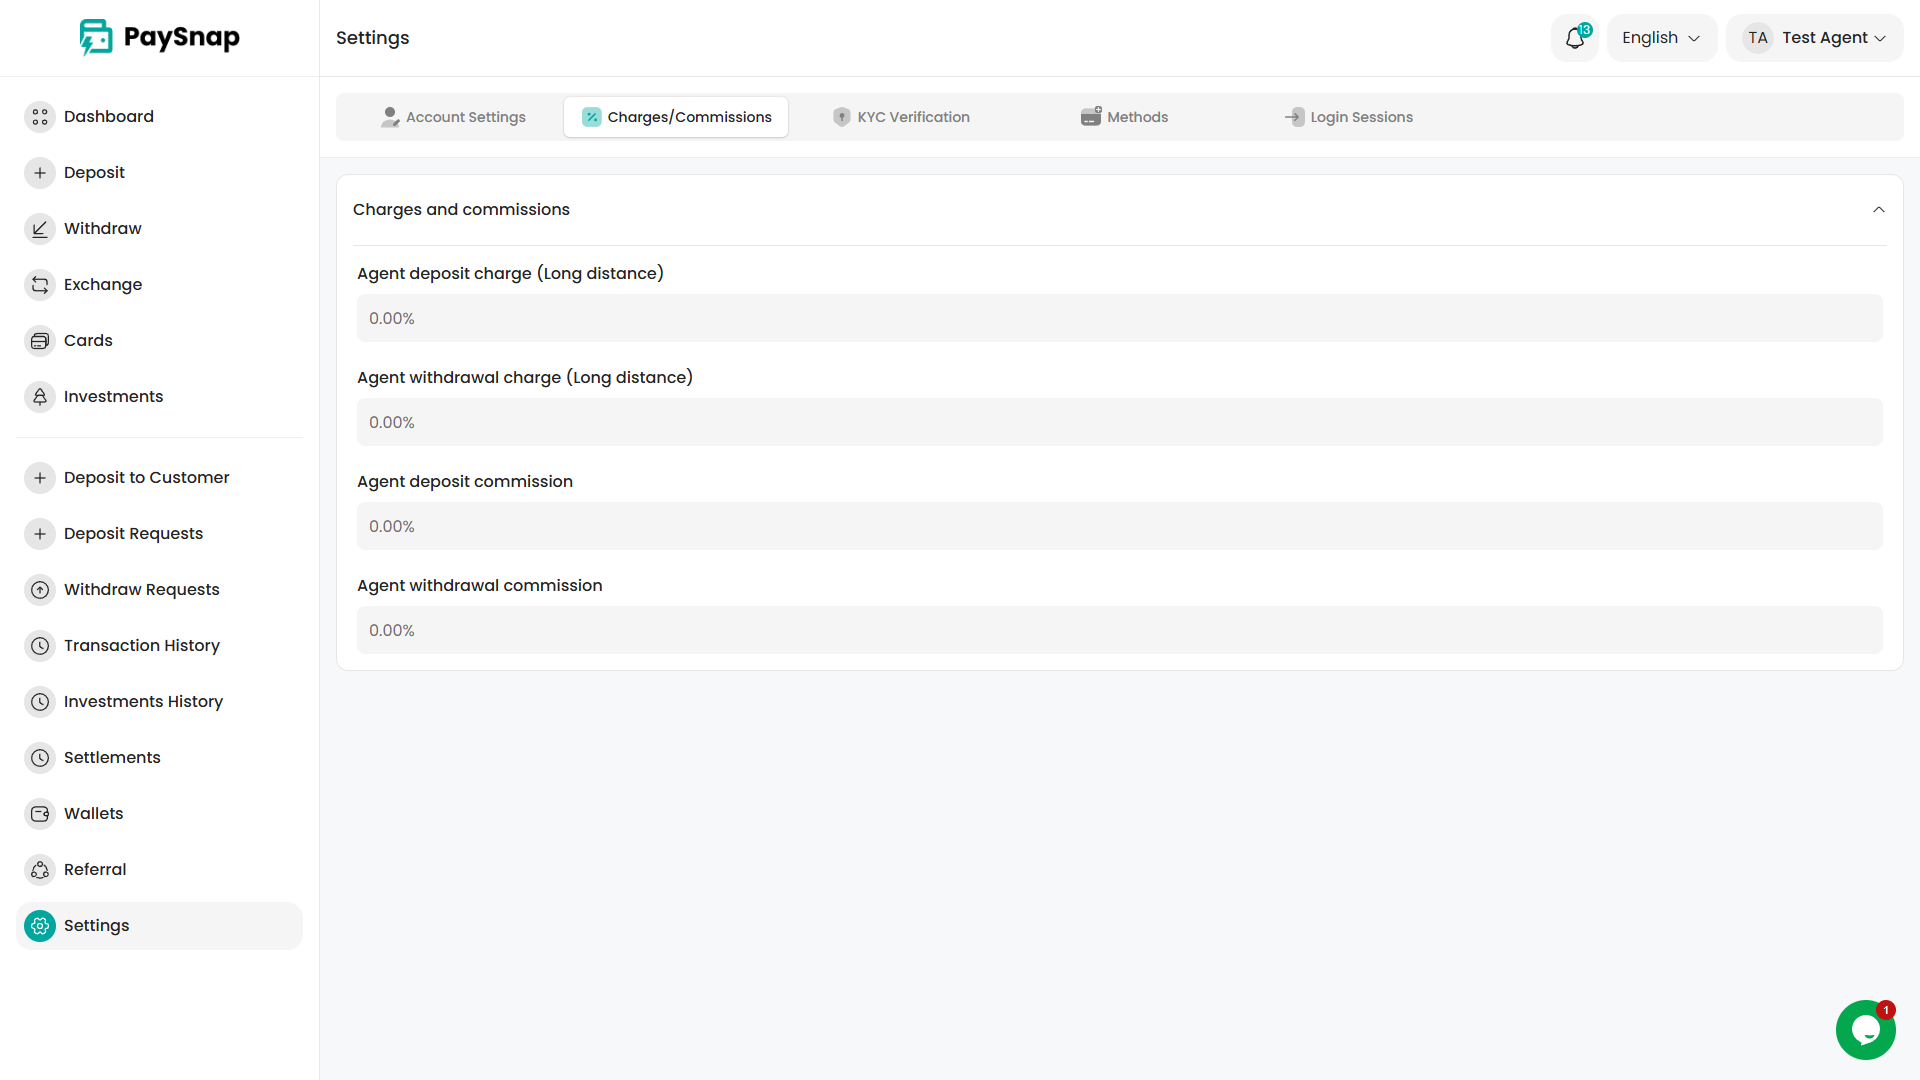Switch to the KYC Verification tab
Image resolution: width=1920 pixels, height=1080 pixels.
click(x=901, y=117)
